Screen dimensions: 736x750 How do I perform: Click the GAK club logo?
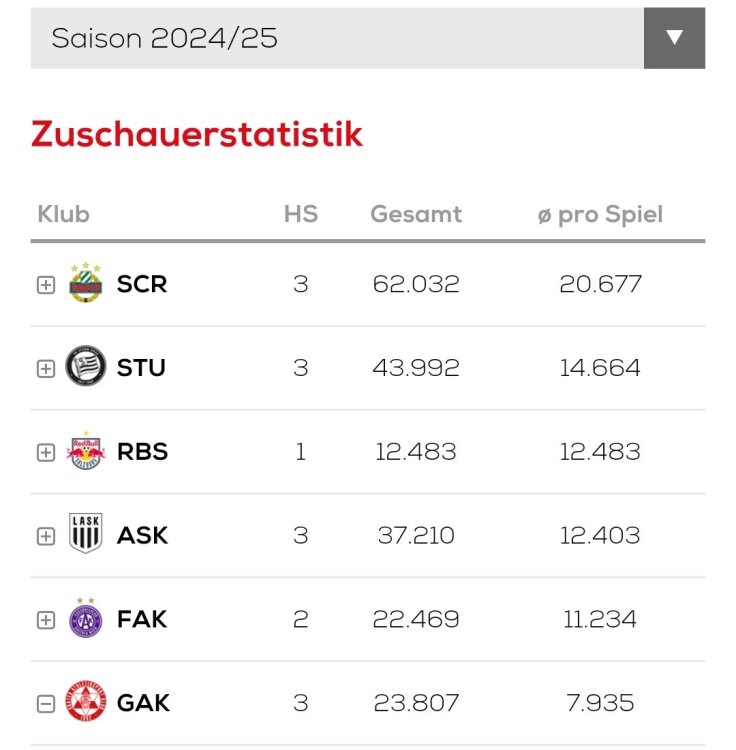[x=85, y=703]
